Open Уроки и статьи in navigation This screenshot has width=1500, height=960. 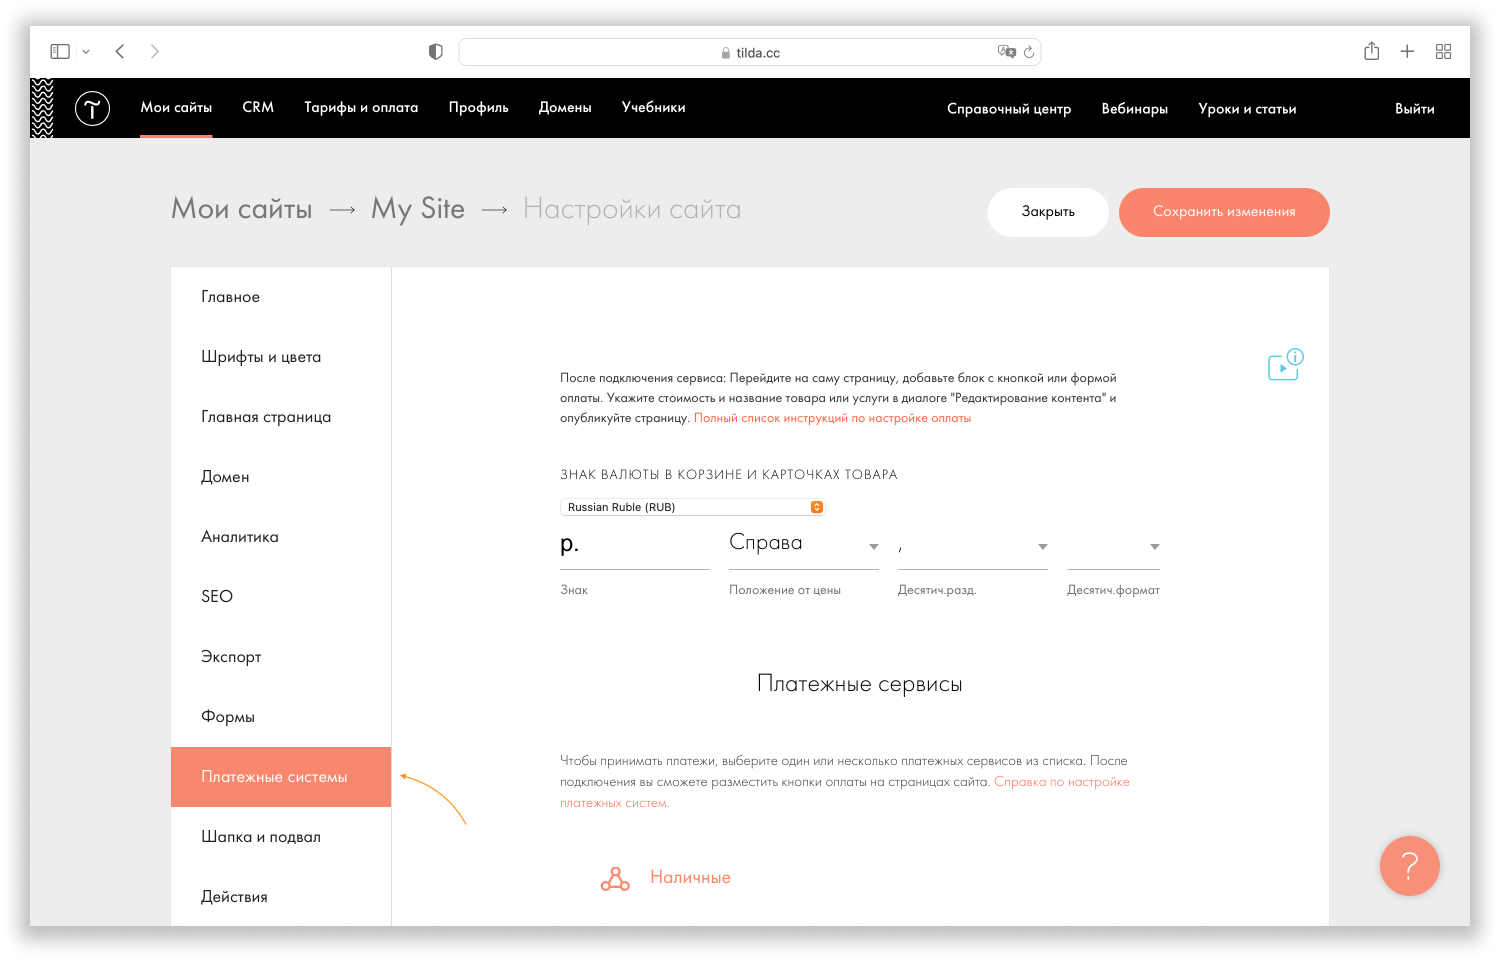(1247, 109)
